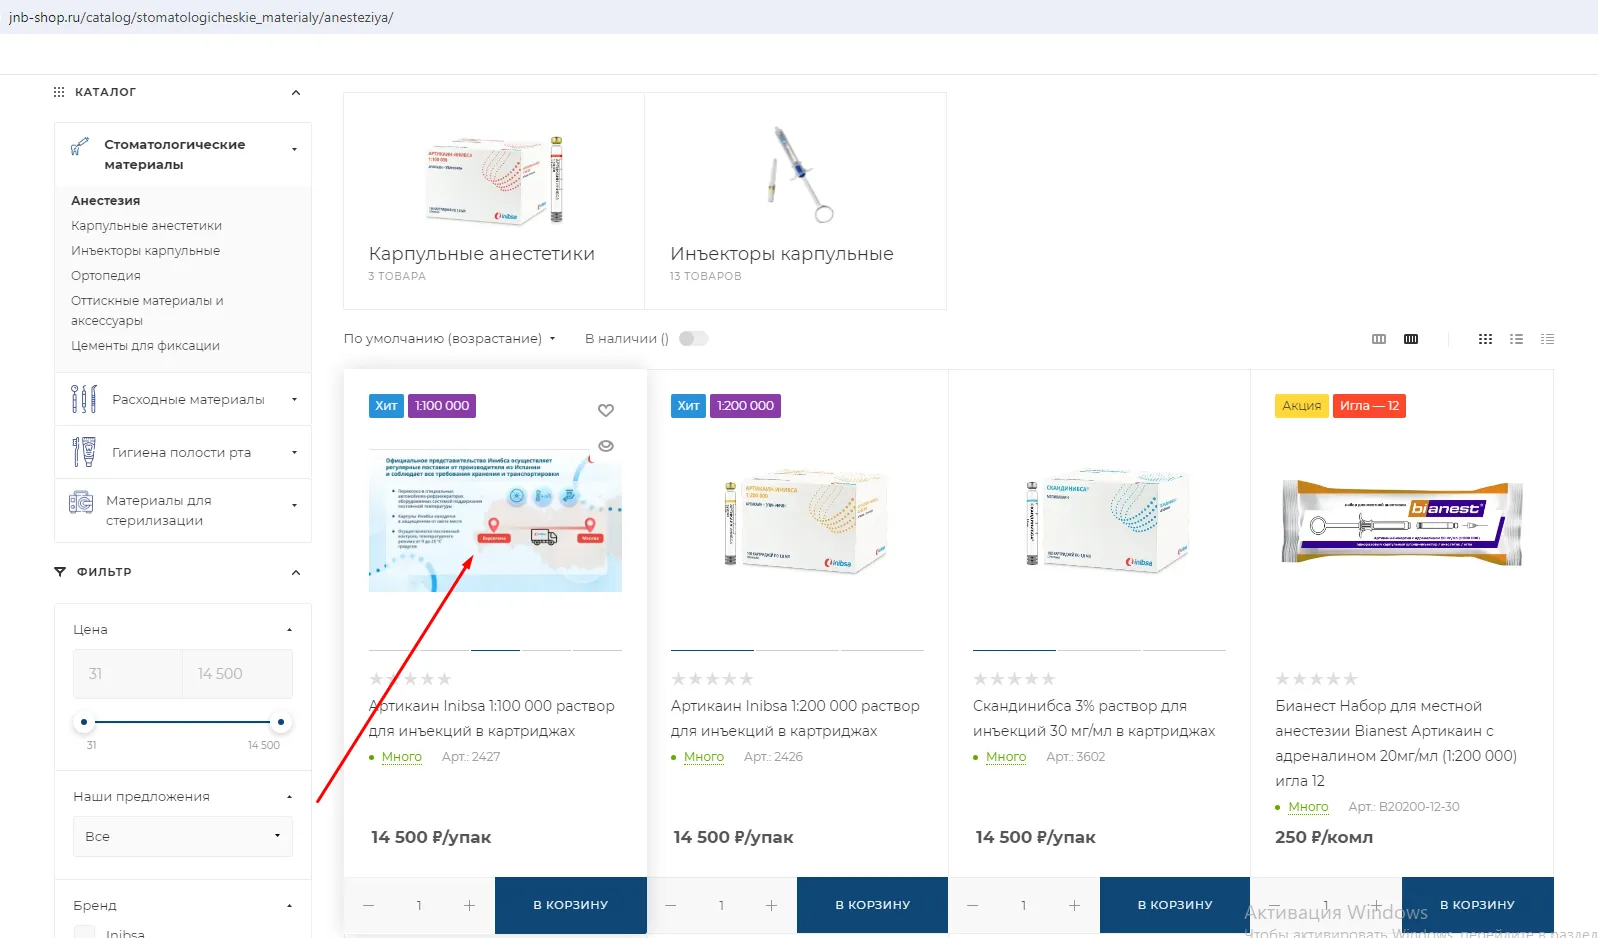
Task: Click the Расходные материалы tools icon
Action: coord(84,399)
